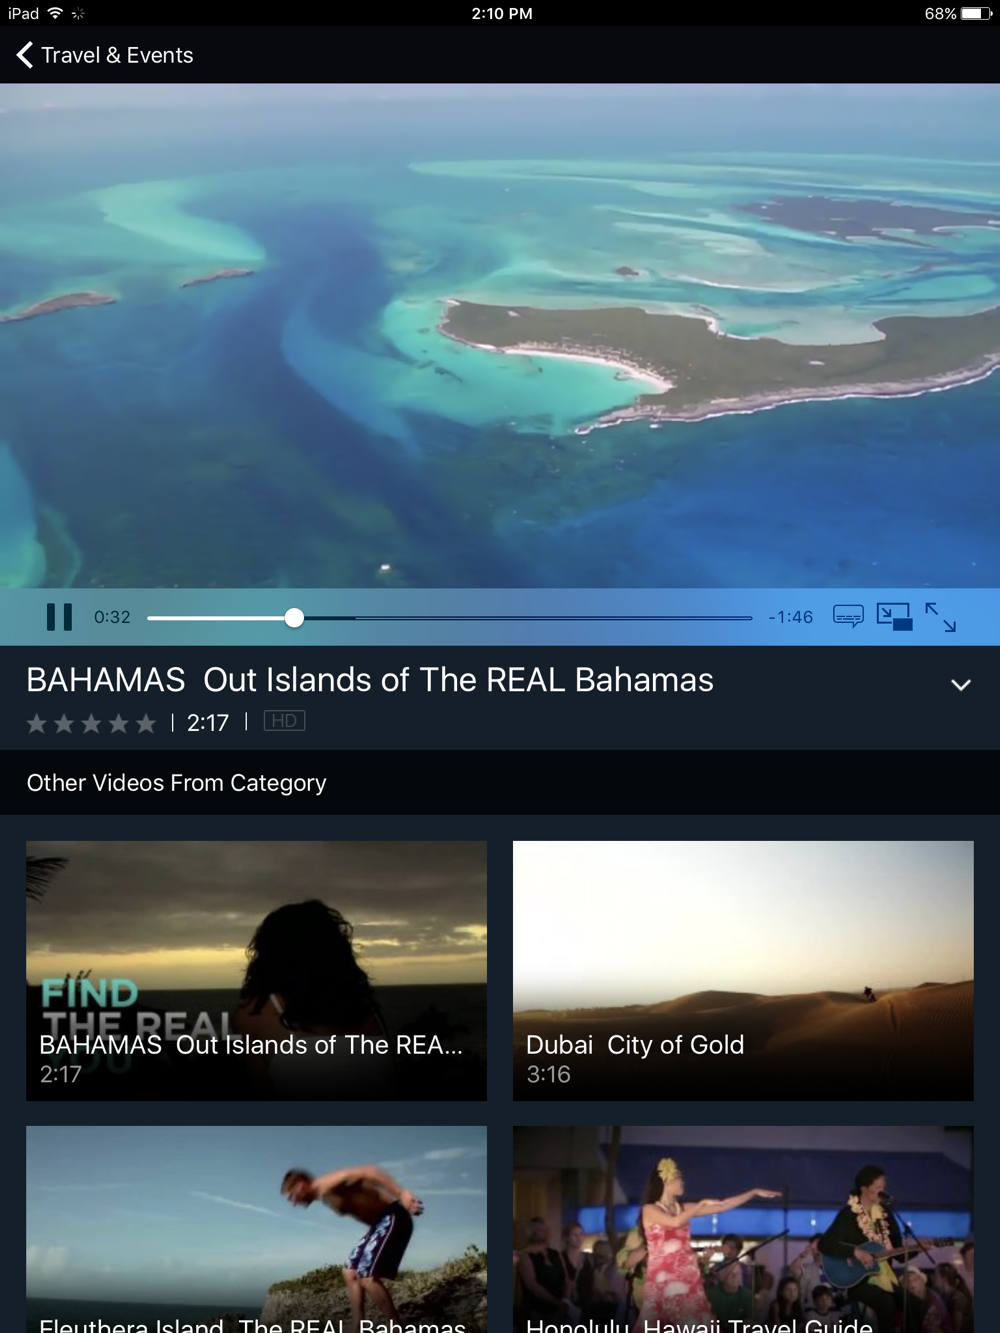Screen dimensions: 1000x1333
Task: Pause the playing video
Action: (x=59, y=617)
